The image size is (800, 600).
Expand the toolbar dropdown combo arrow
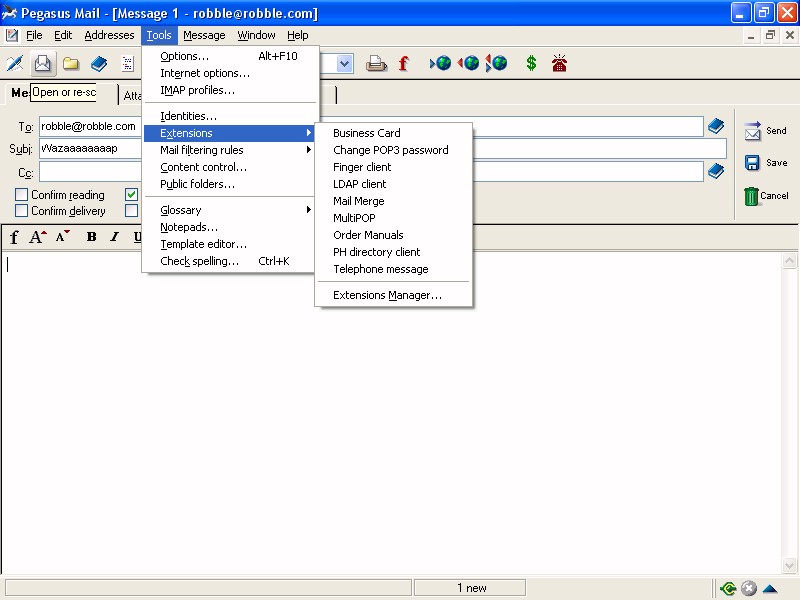345,64
